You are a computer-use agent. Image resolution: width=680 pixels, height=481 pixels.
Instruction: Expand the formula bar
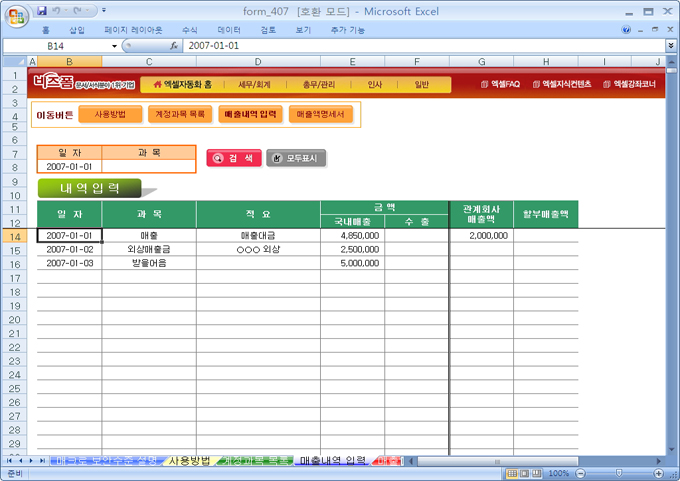click(670, 46)
